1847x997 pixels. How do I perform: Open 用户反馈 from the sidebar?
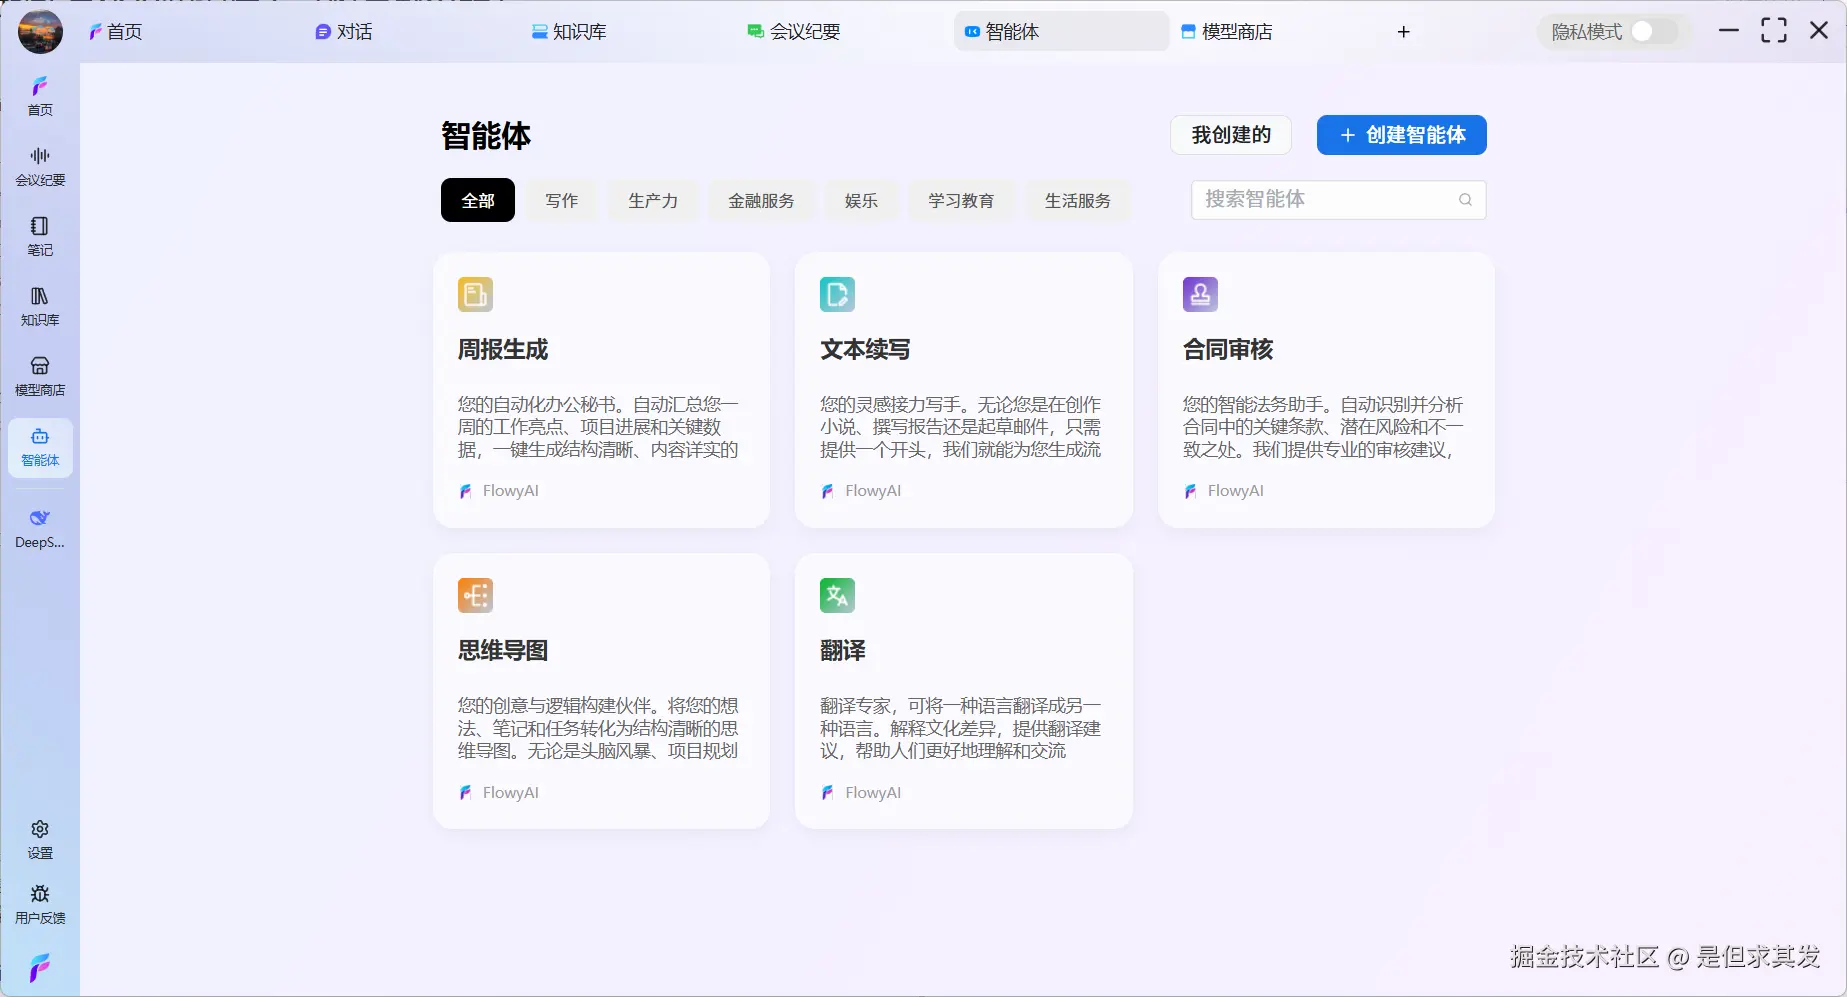tap(40, 903)
